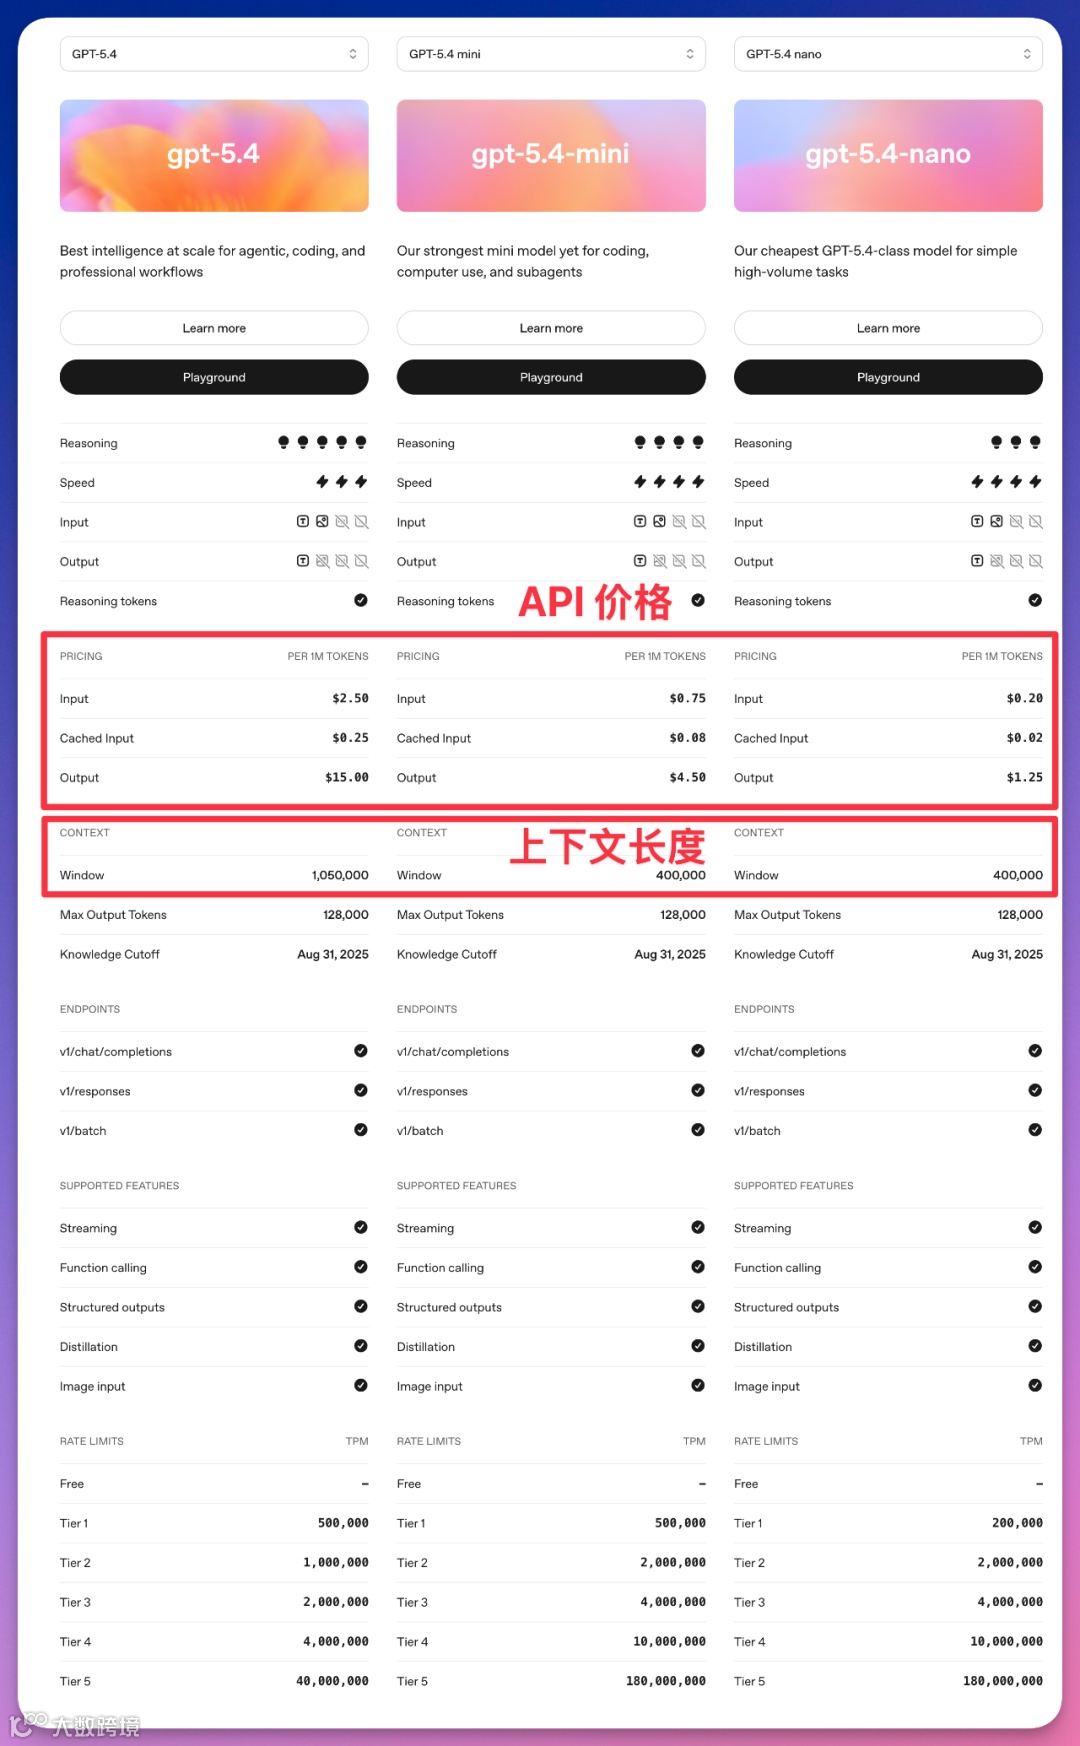The image size is (1080, 1746).
Task: Click the GPT-5.4 Input price $2.50
Action: (x=350, y=698)
